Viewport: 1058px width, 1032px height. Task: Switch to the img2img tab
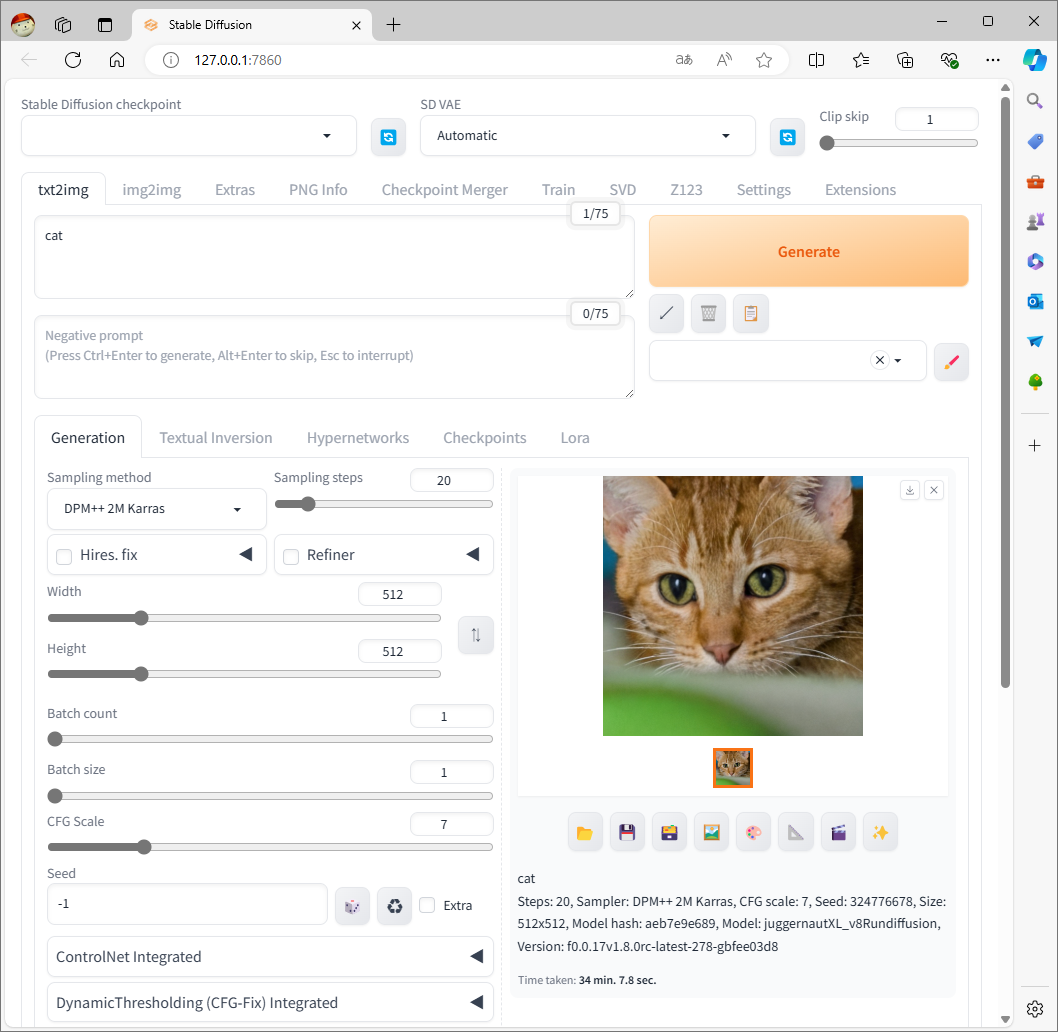[152, 190]
